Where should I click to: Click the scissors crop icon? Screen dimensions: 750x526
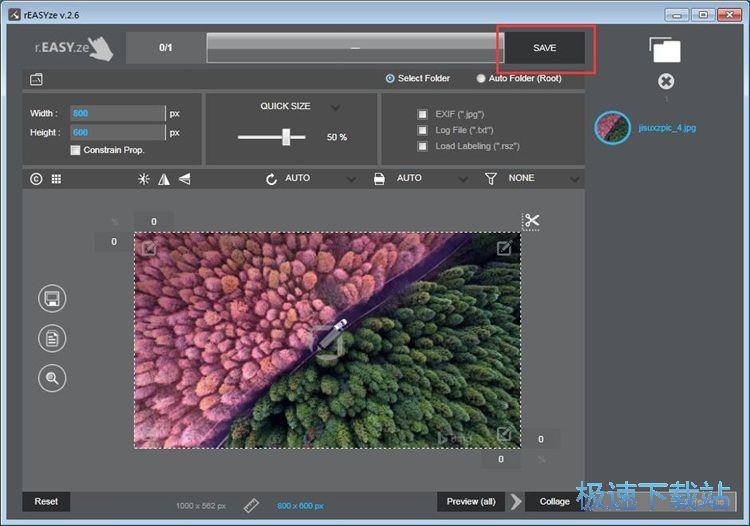pos(531,221)
